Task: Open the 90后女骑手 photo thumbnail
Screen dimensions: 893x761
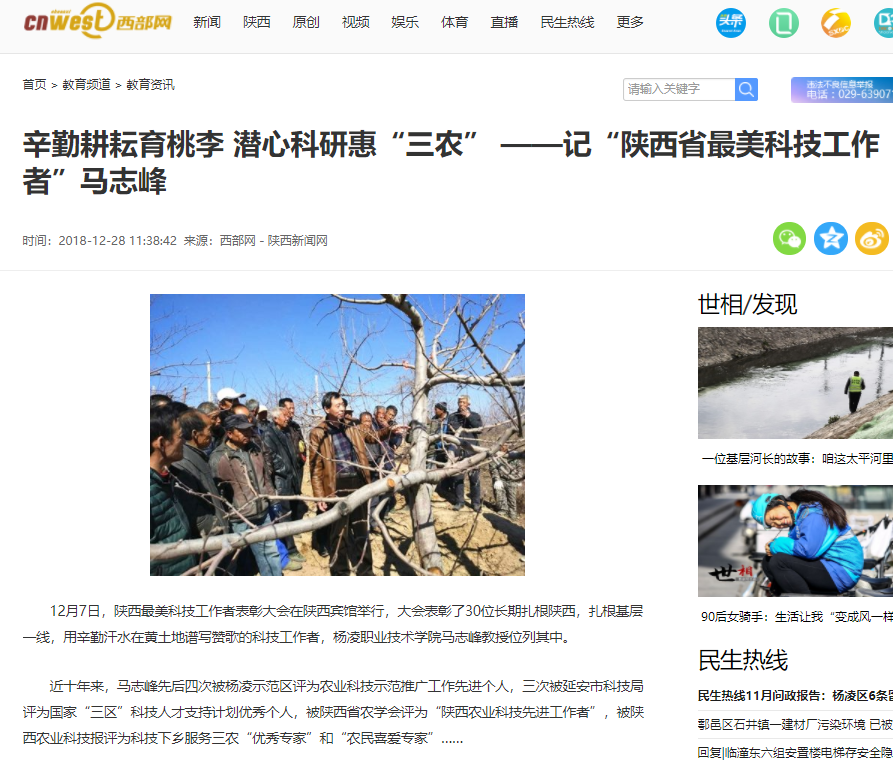Action: [x=795, y=541]
